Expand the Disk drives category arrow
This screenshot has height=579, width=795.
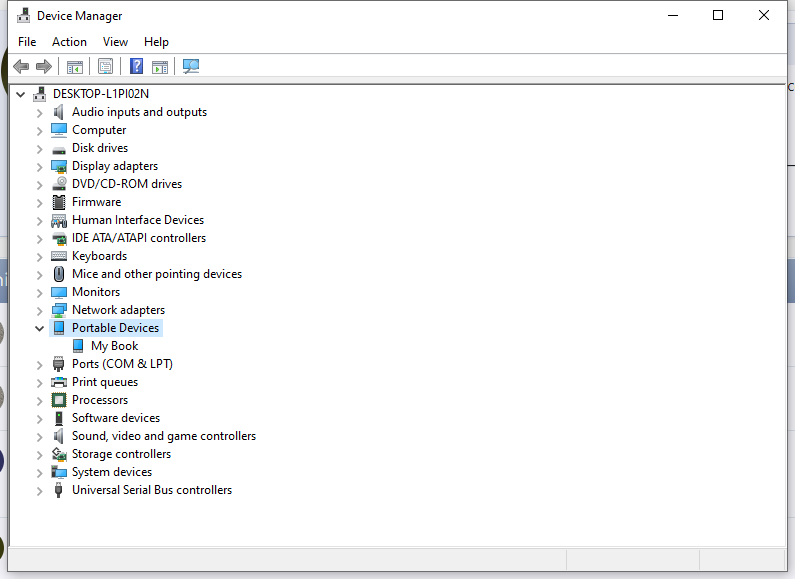point(40,149)
